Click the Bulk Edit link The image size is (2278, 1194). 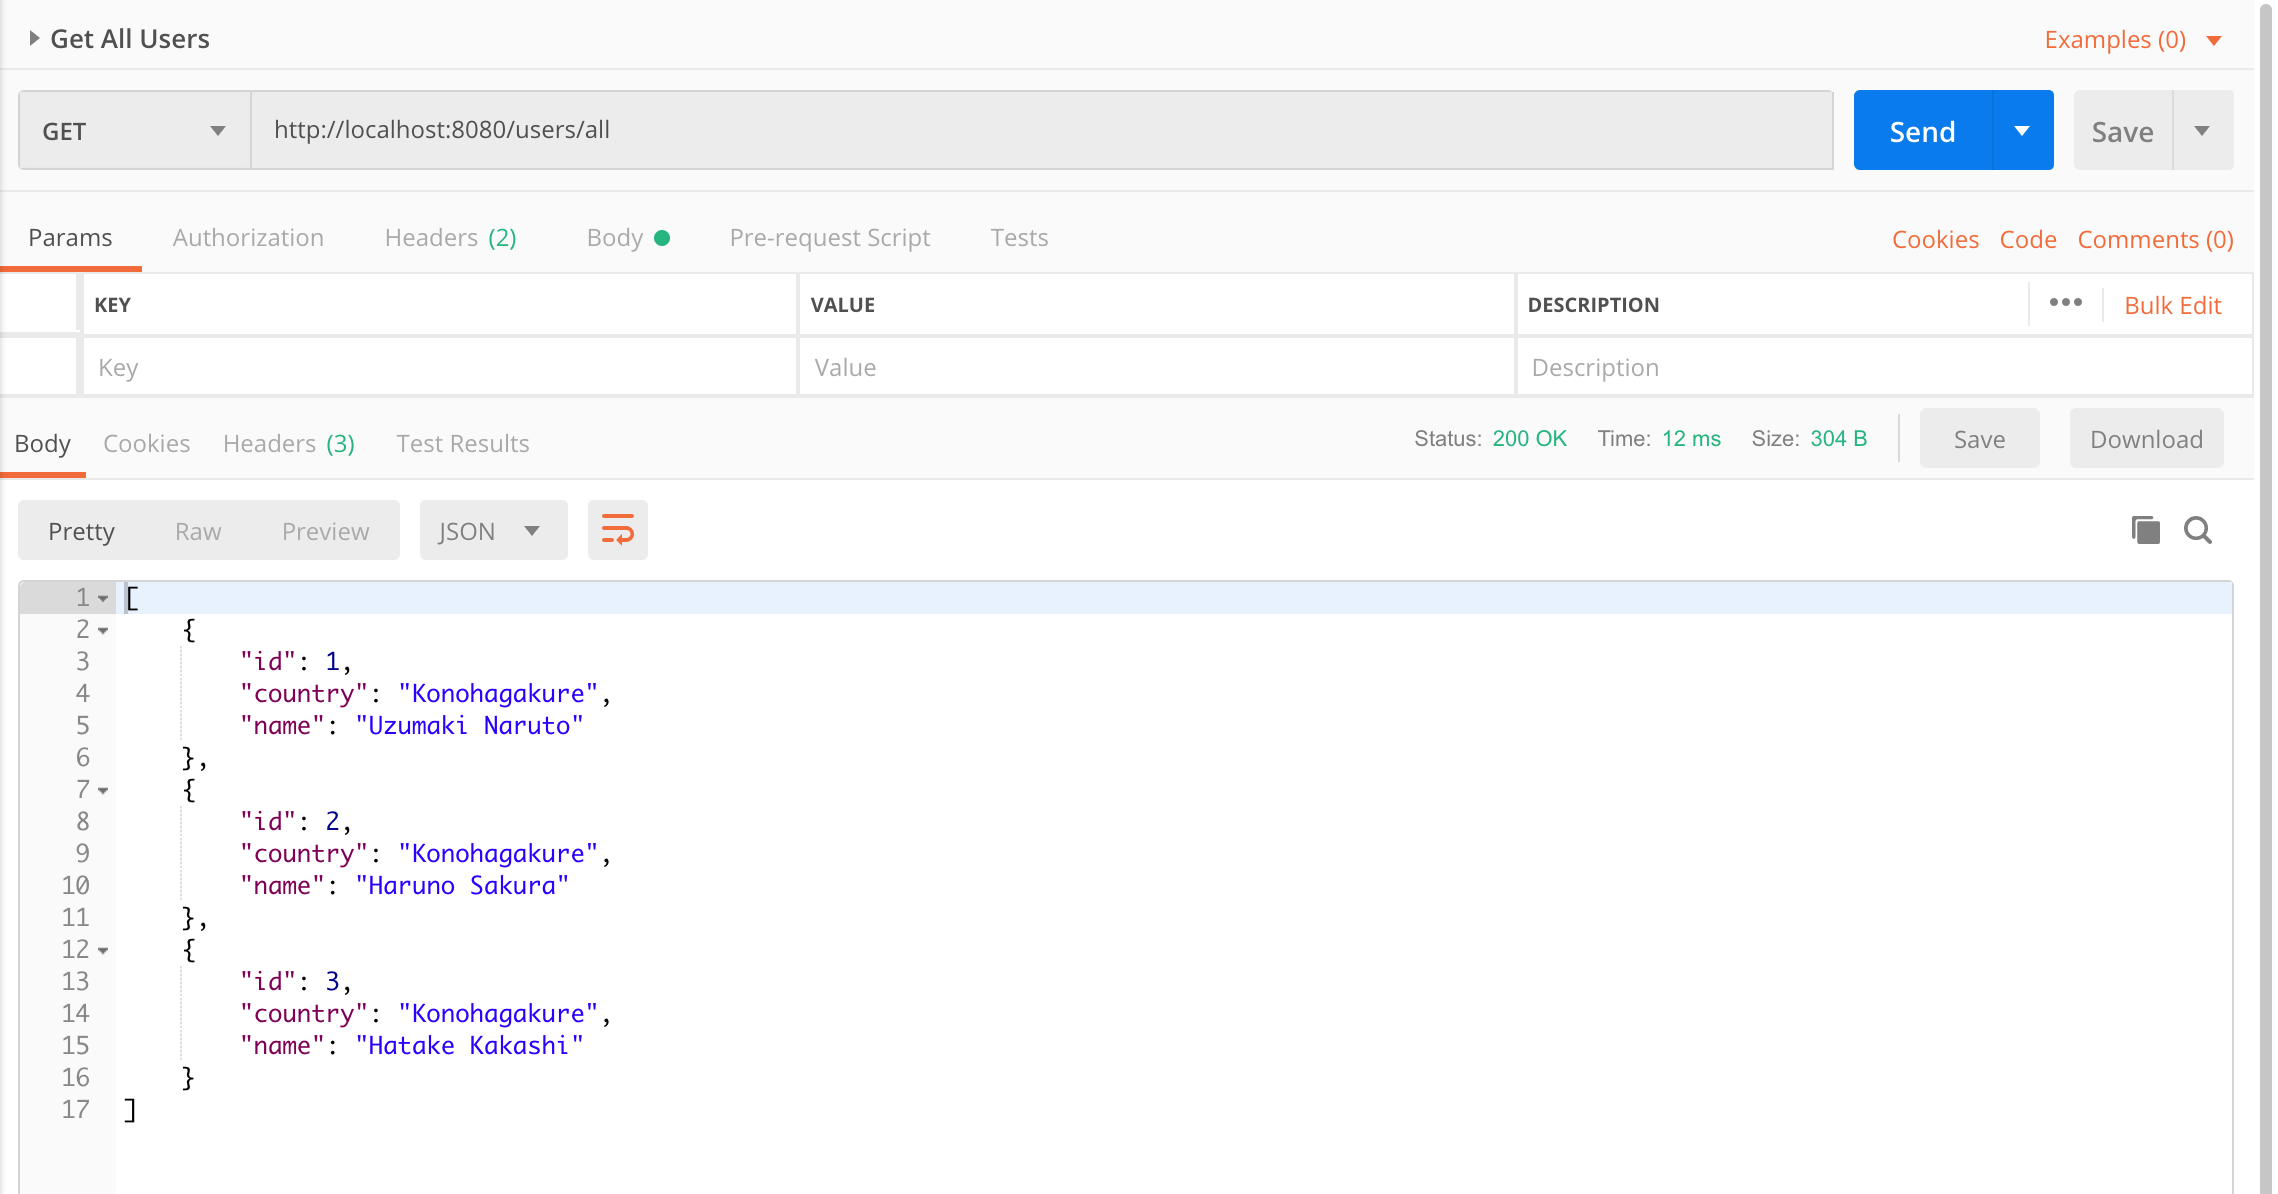click(2172, 306)
